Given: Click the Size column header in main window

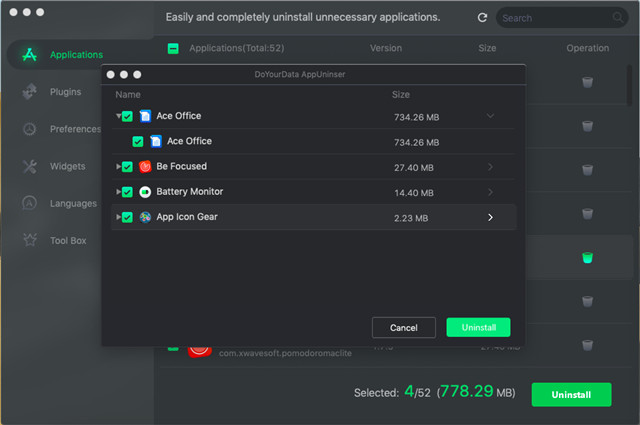Looking at the screenshot, I should 487,48.
